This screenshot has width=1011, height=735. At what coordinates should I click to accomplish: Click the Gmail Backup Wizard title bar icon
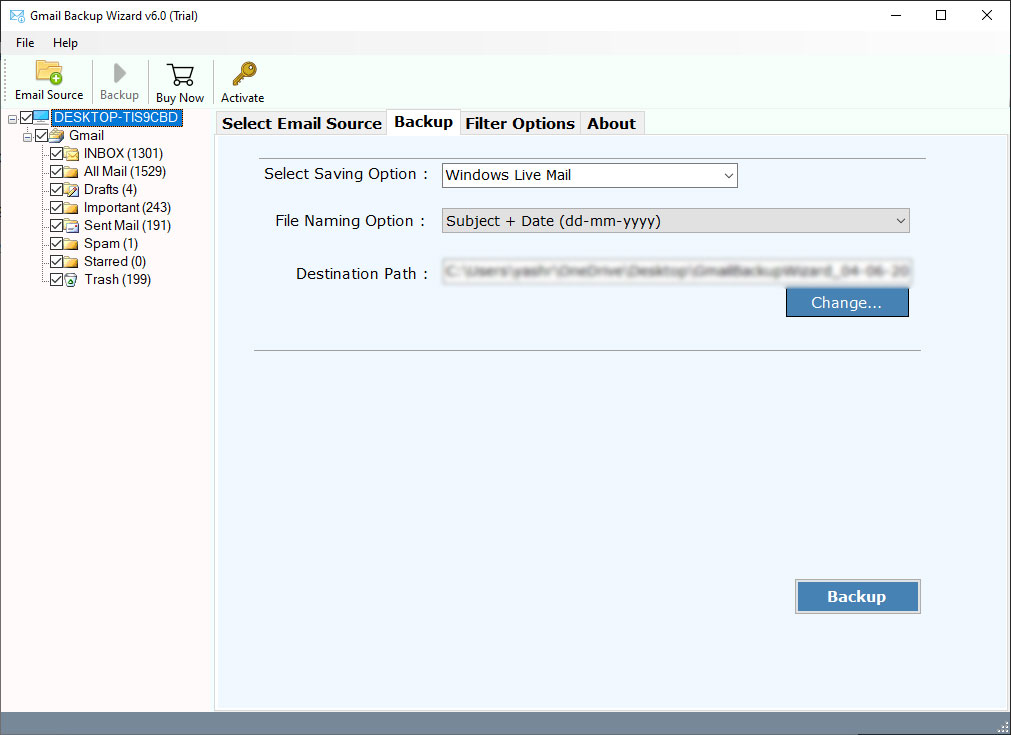point(17,15)
